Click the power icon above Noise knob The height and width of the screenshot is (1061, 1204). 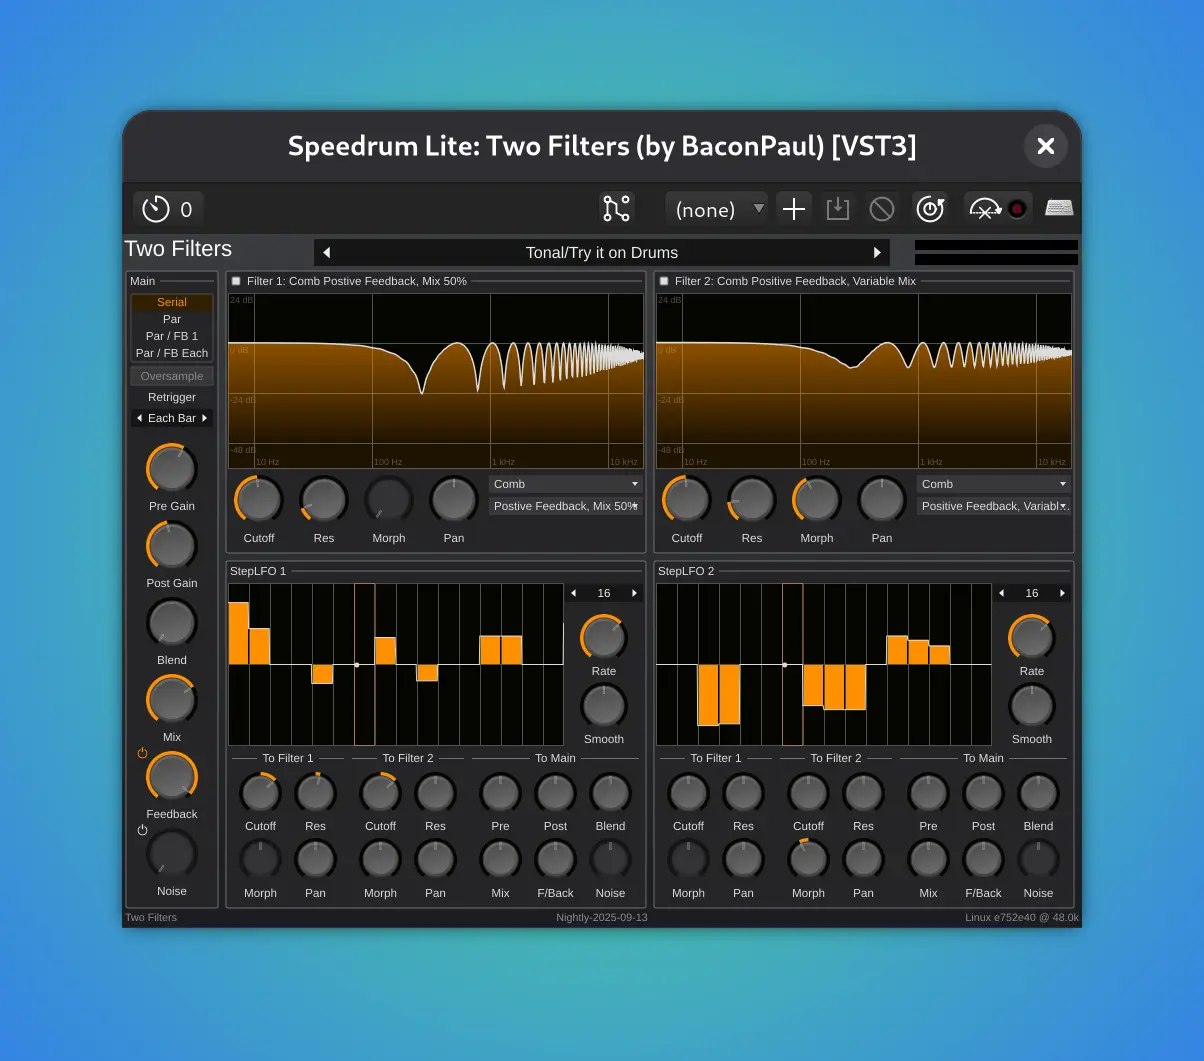coord(142,830)
